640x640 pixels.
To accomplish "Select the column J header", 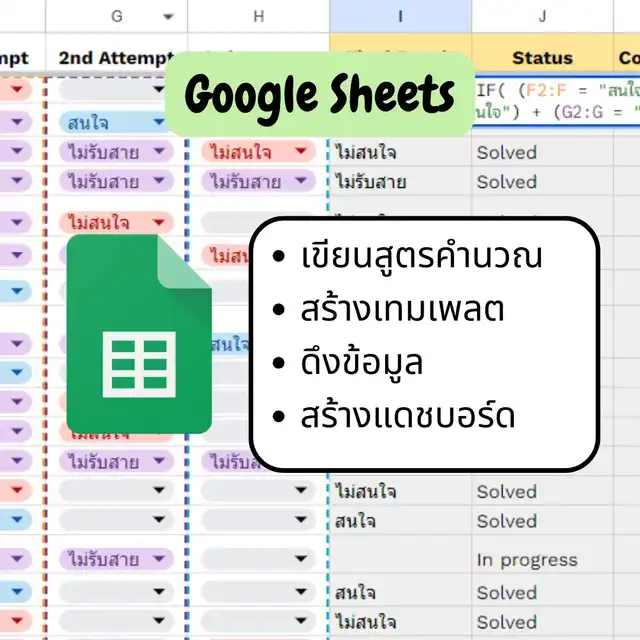I will click(542, 16).
